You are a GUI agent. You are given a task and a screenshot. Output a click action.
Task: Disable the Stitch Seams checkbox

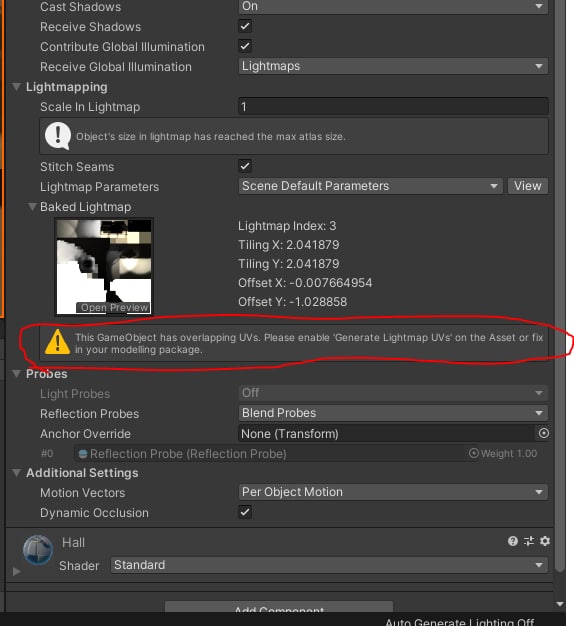(245, 166)
